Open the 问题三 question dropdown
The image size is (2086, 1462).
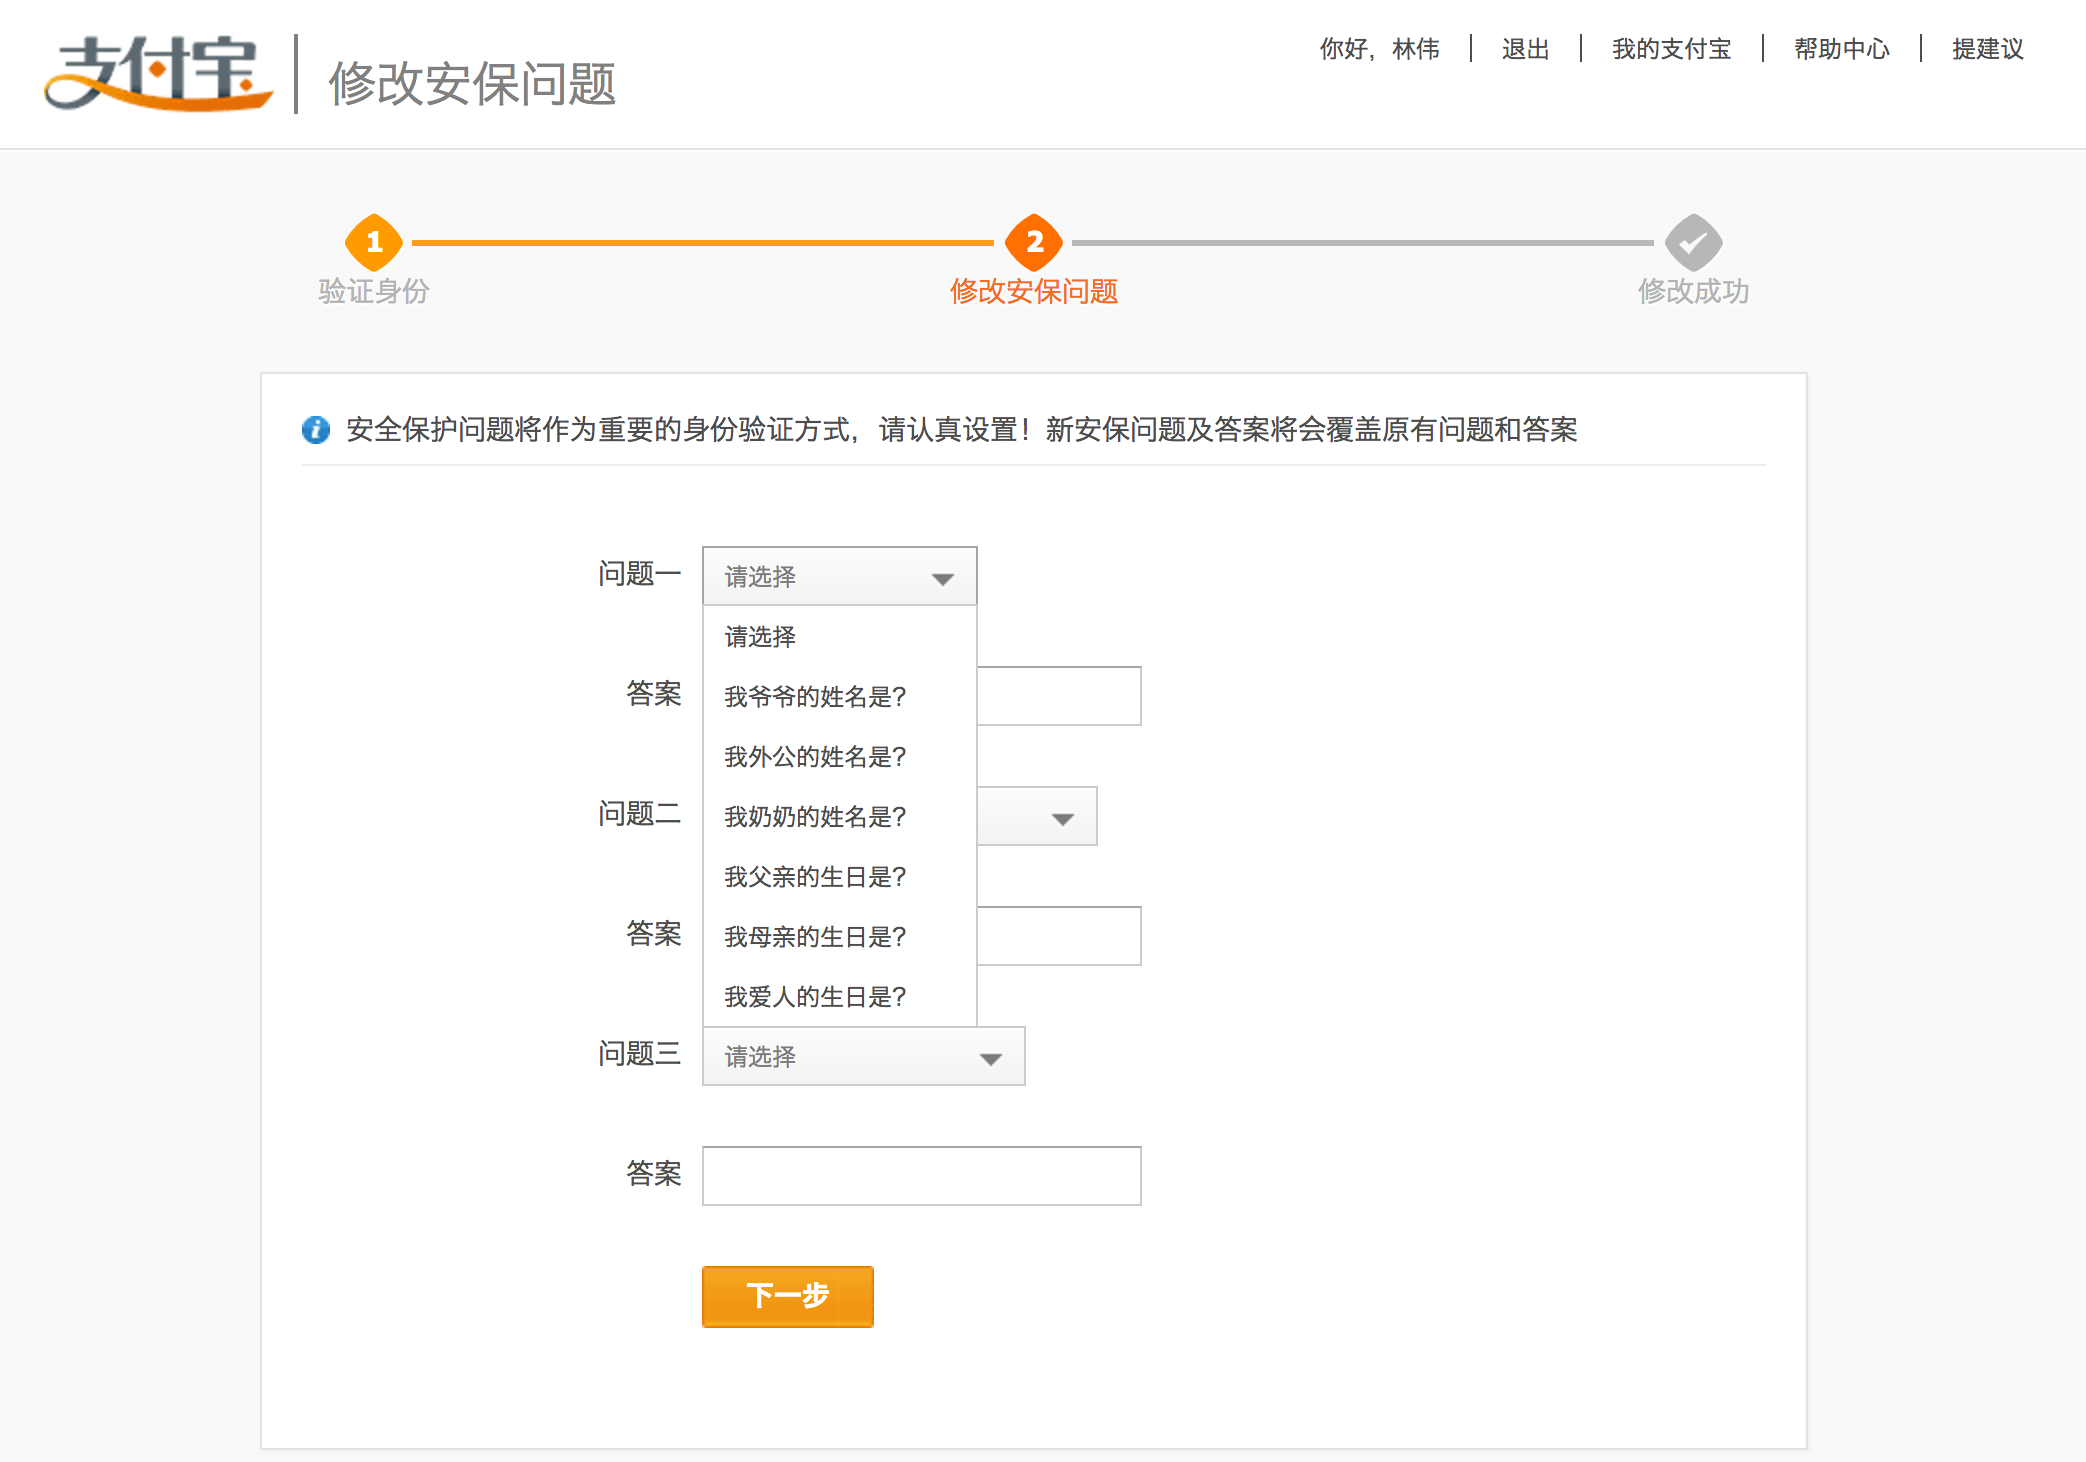863,1057
